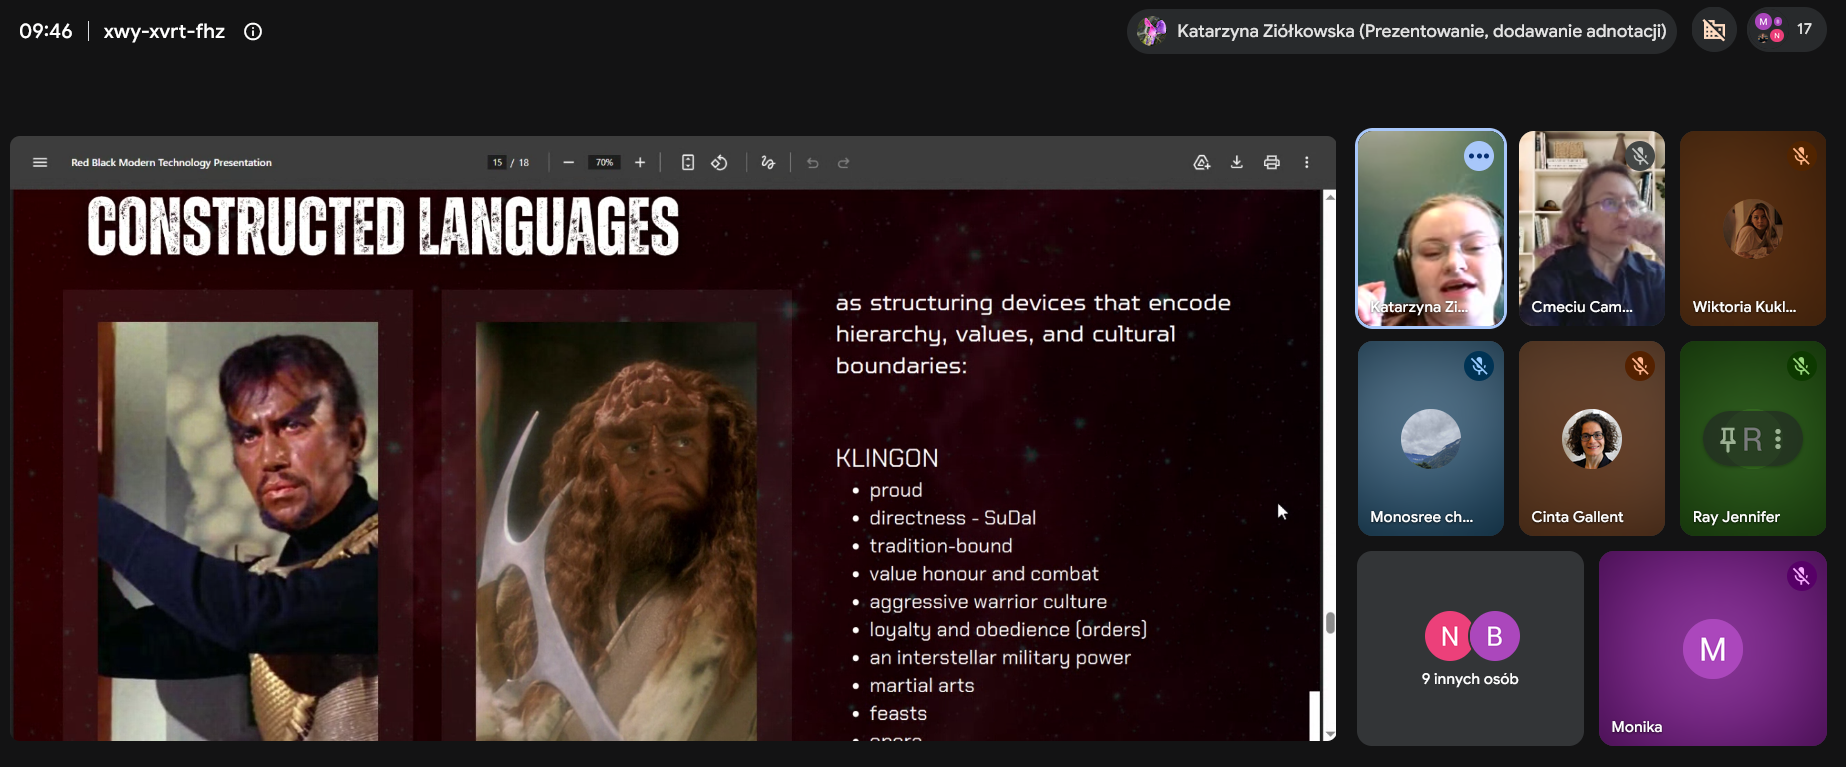The height and width of the screenshot is (767, 1846).
Task: Click the bullet 'martial arts'
Action: [x=921, y=686]
